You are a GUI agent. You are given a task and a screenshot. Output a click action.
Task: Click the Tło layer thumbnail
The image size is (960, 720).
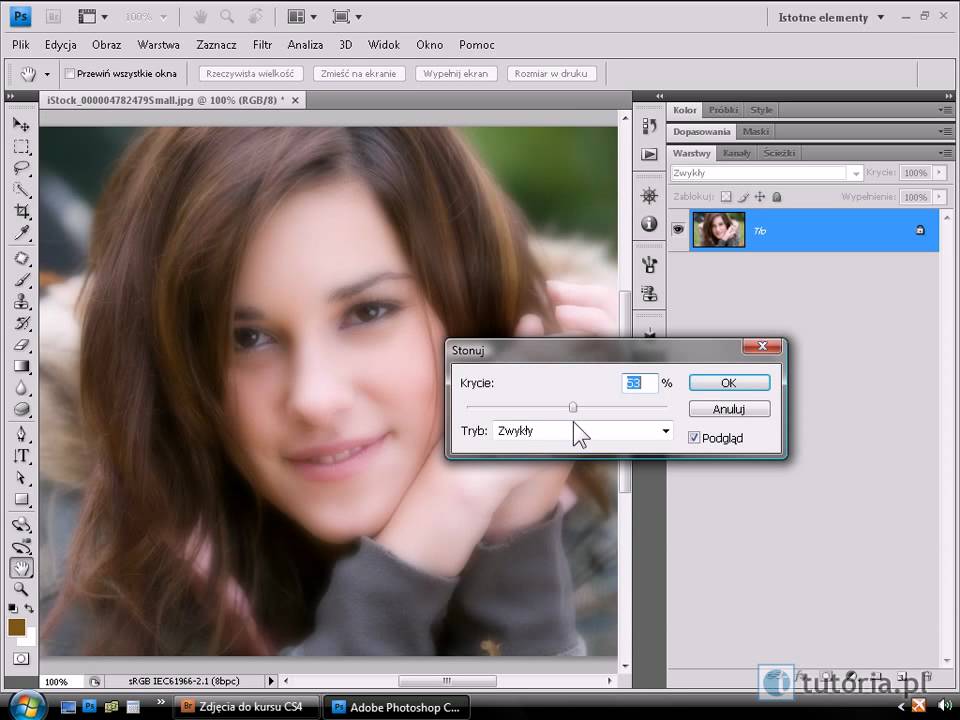[x=719, y=230]
